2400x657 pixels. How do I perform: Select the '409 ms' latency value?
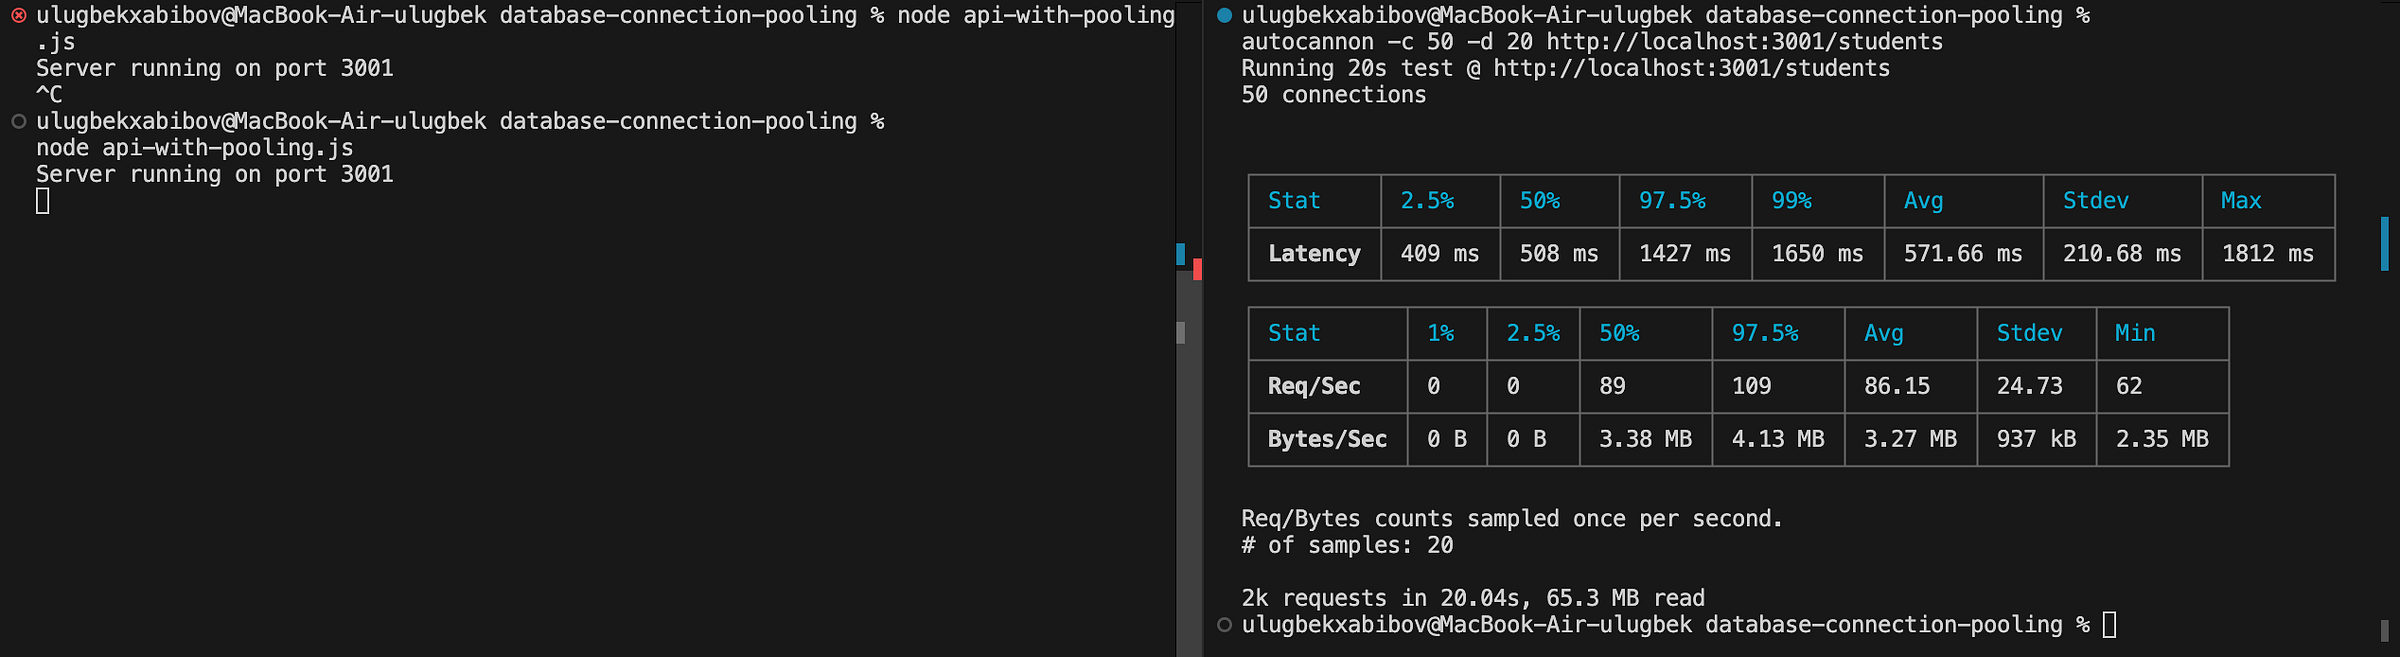[x=1440, y=254]
